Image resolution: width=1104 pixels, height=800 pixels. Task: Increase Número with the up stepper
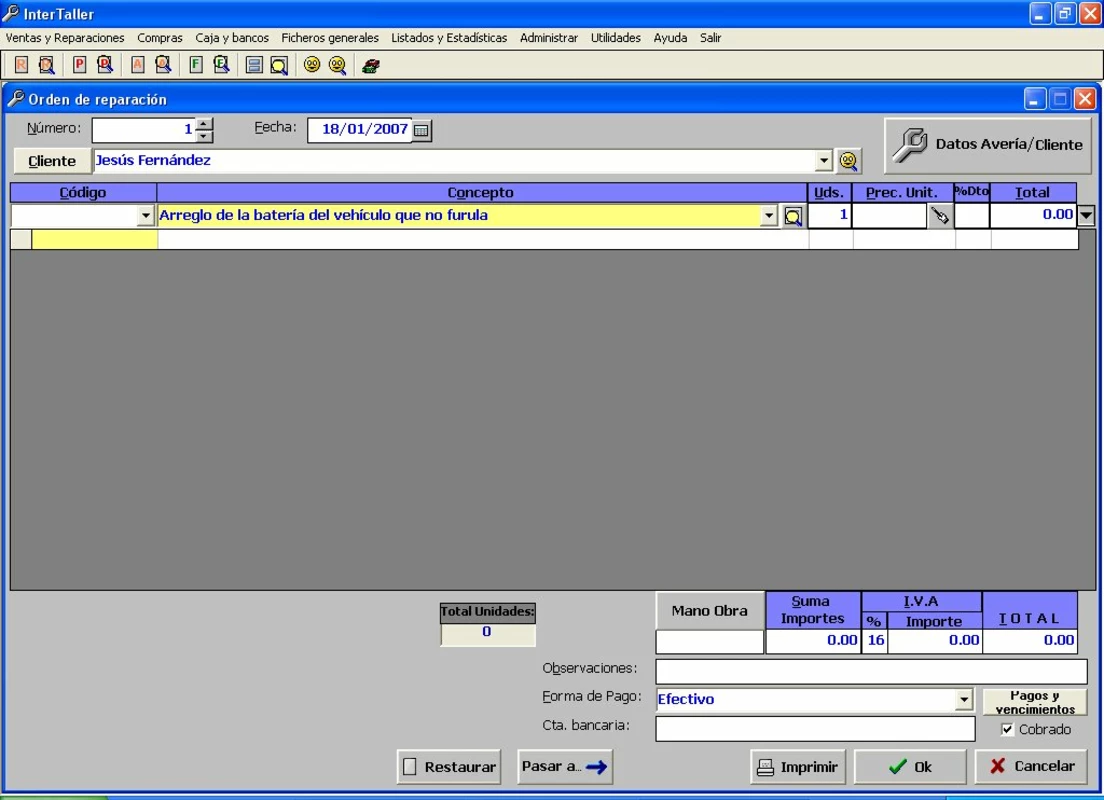[203, 124]
